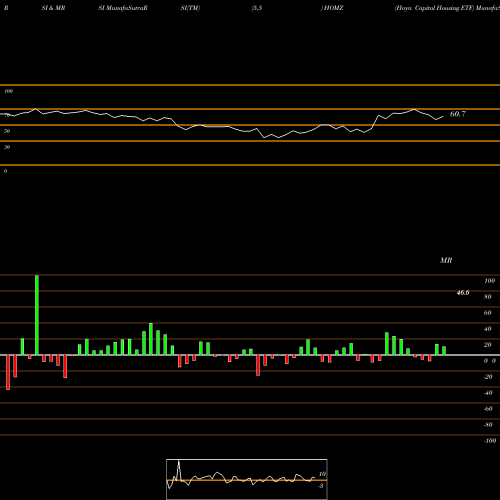500x500 pixels.
Task: Click the 10 label in mini chart
Action: coord(322,474)
